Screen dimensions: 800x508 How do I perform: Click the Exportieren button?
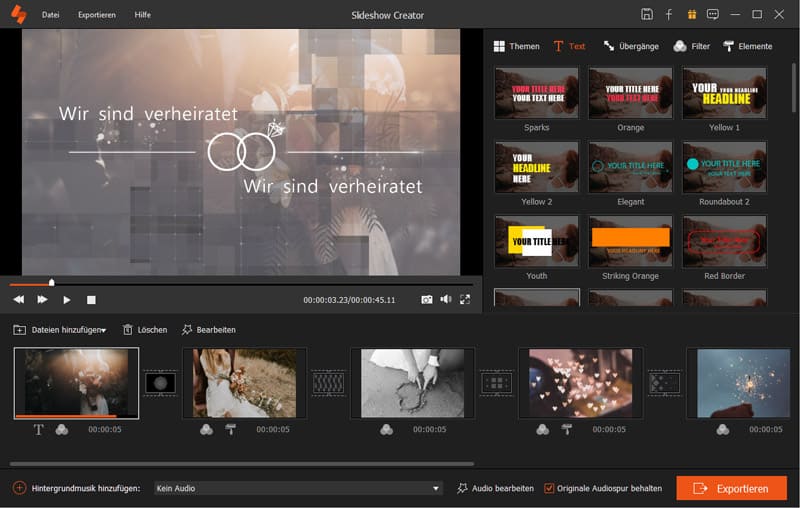(731, 488)
